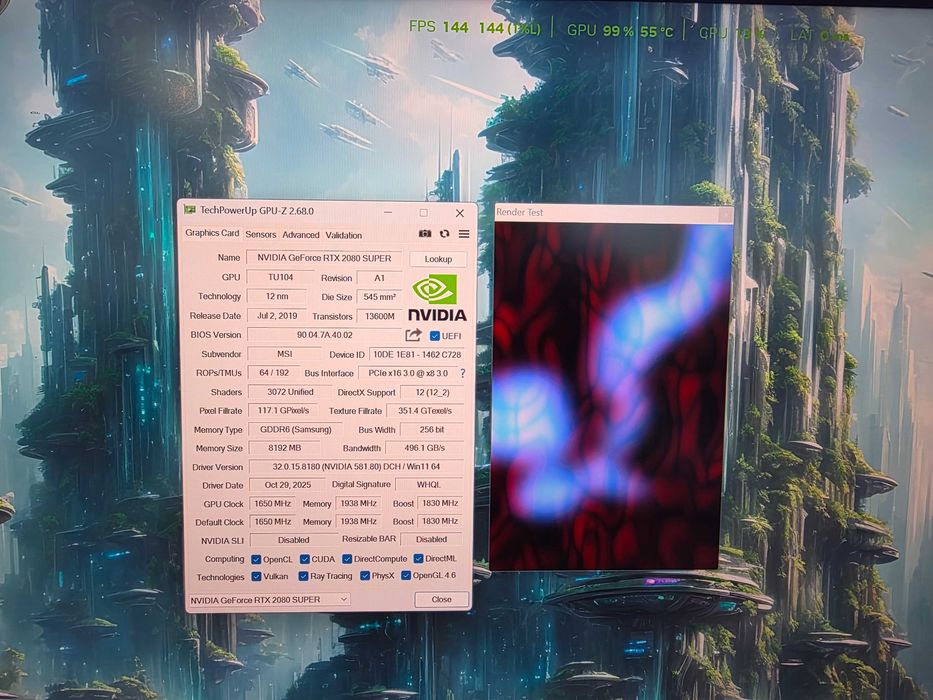Toggle the PhysX checkbox
Image resolution: width=933 pixels, height=700 pixels.
click(365, 576)
